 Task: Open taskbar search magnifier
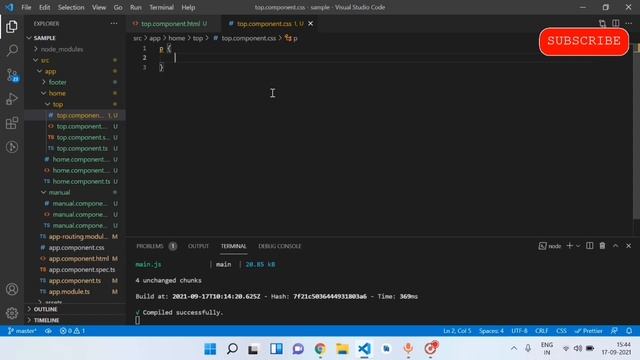(x=232, y=349)
